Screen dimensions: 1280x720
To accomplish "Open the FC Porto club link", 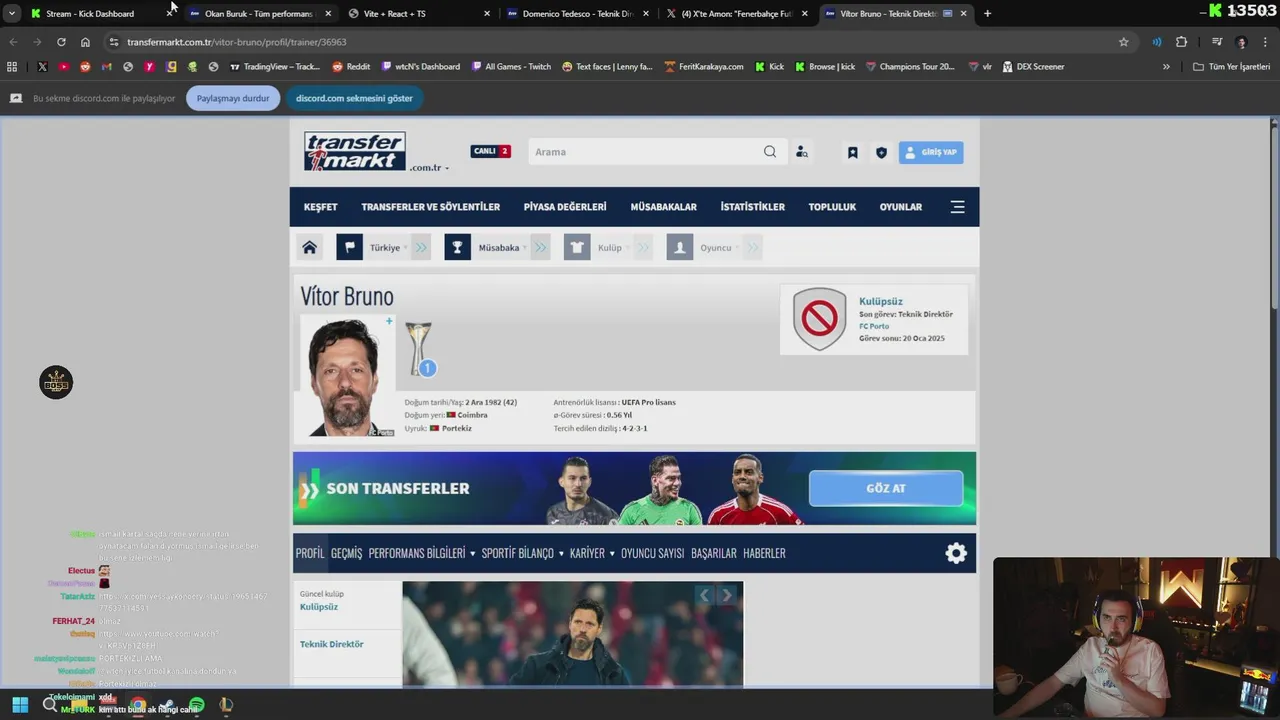I will click(874, 326).
